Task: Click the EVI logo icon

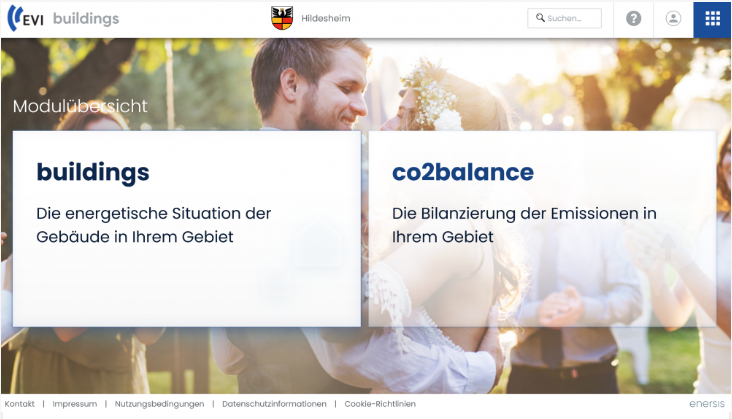Action: pos(25,18)
